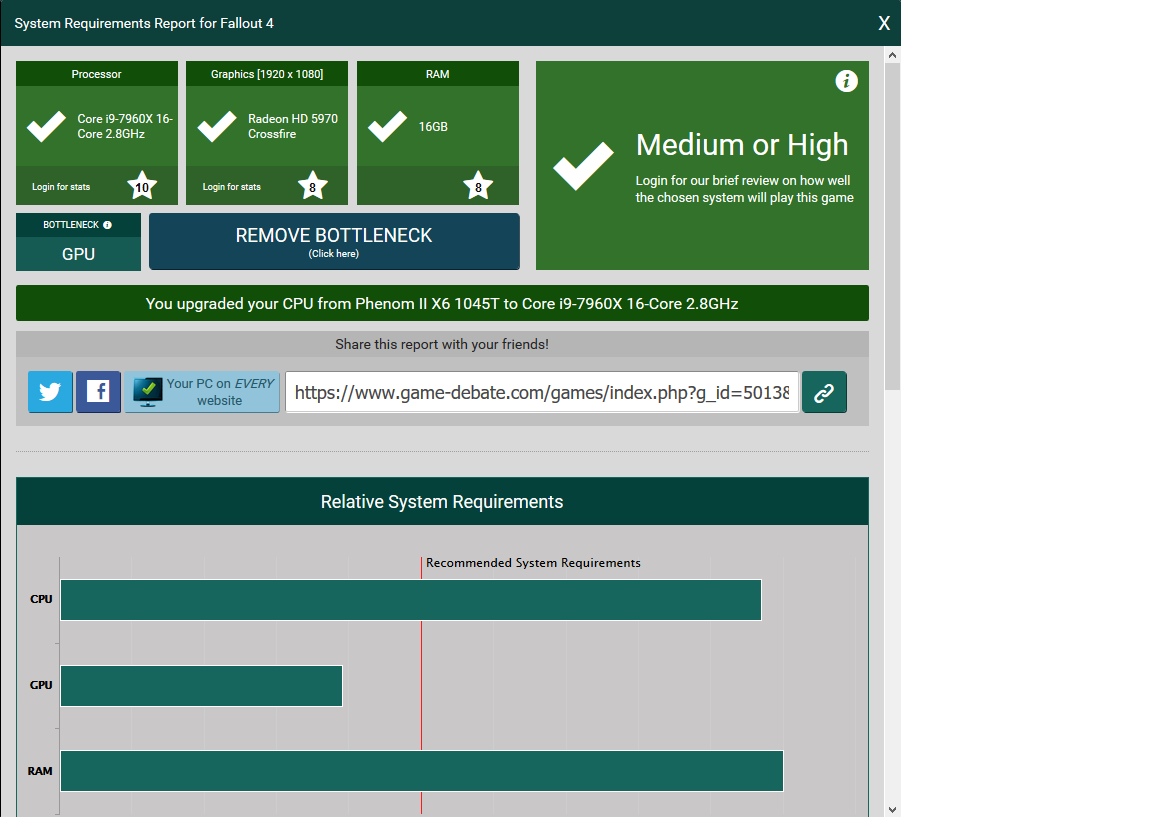Click the RAM bar in requirements chart
Screen dimensions: 1152x825
pyautogui.click(x=422, y=771)
